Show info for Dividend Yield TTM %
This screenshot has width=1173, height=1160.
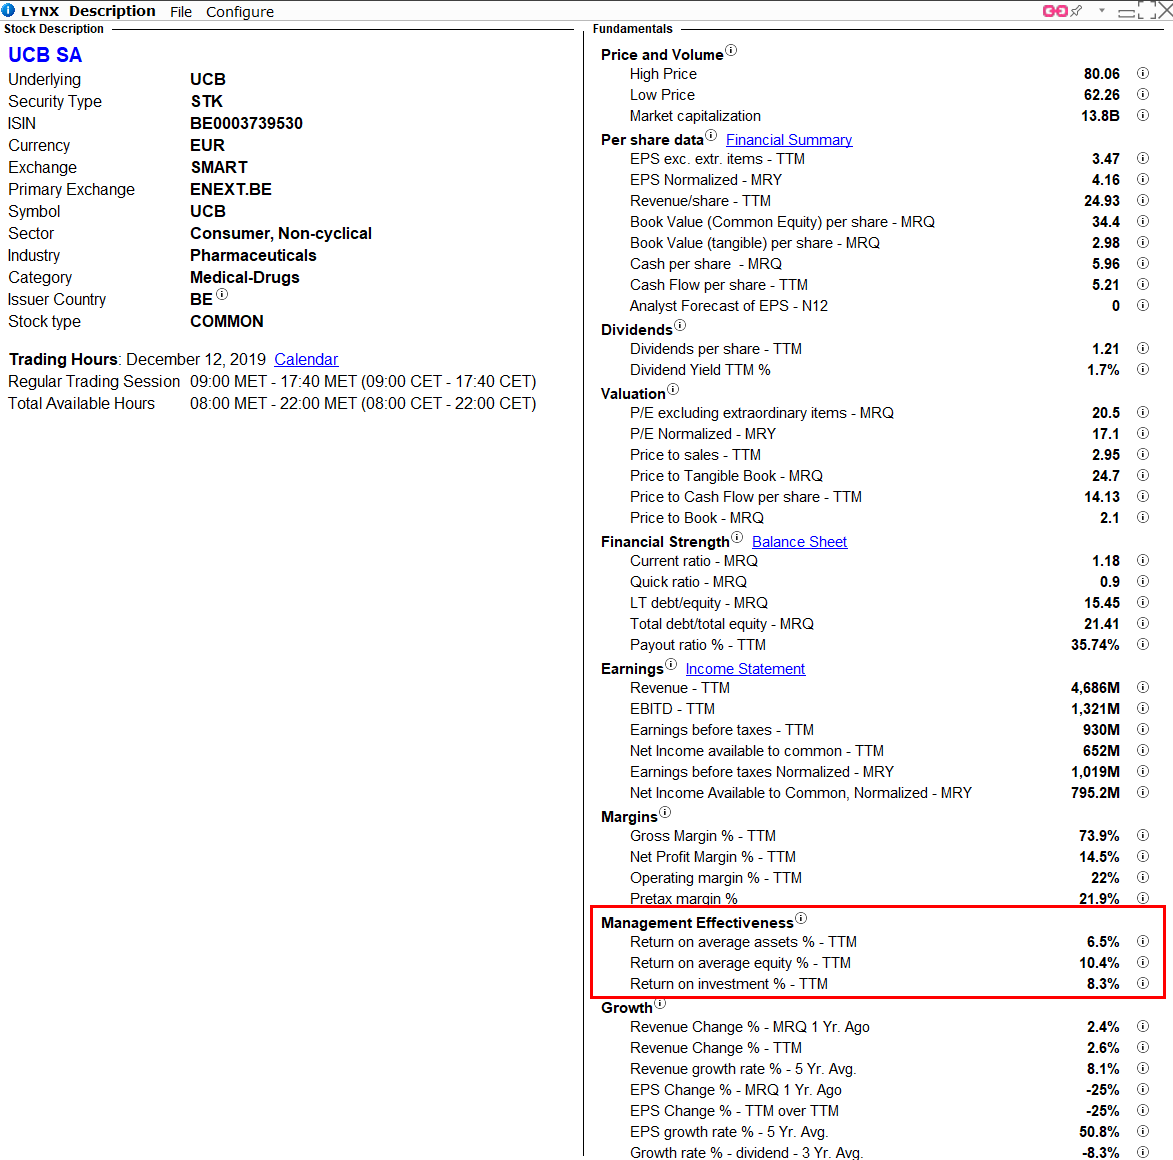1142,369
